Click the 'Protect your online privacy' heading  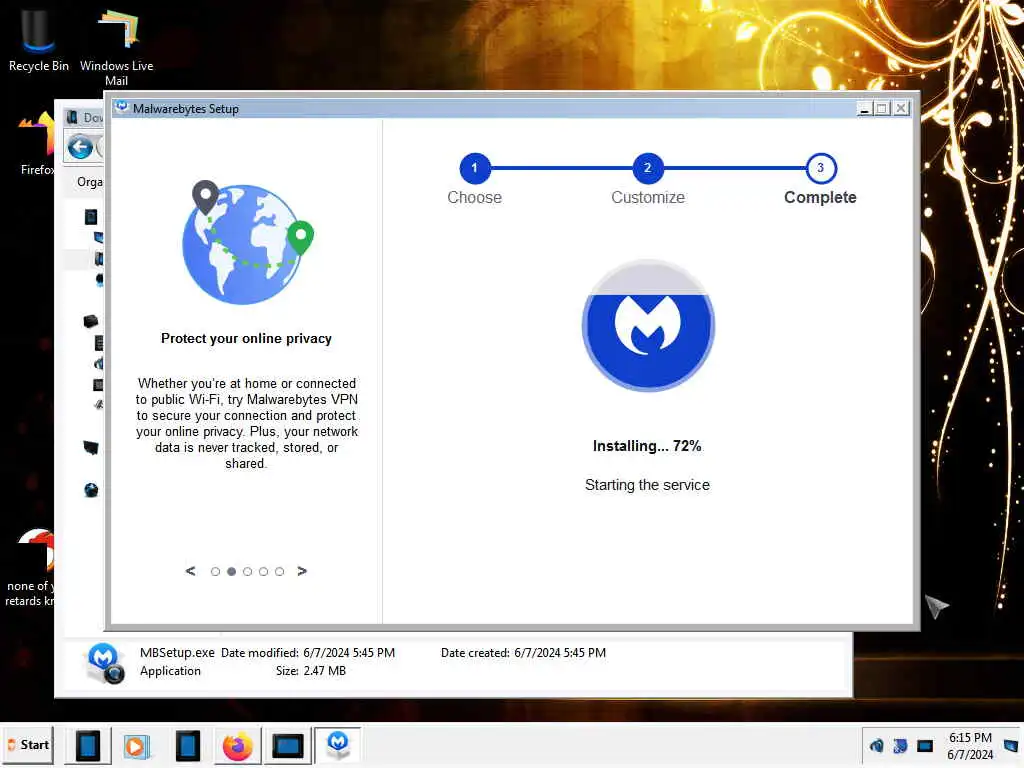(246, 338)
